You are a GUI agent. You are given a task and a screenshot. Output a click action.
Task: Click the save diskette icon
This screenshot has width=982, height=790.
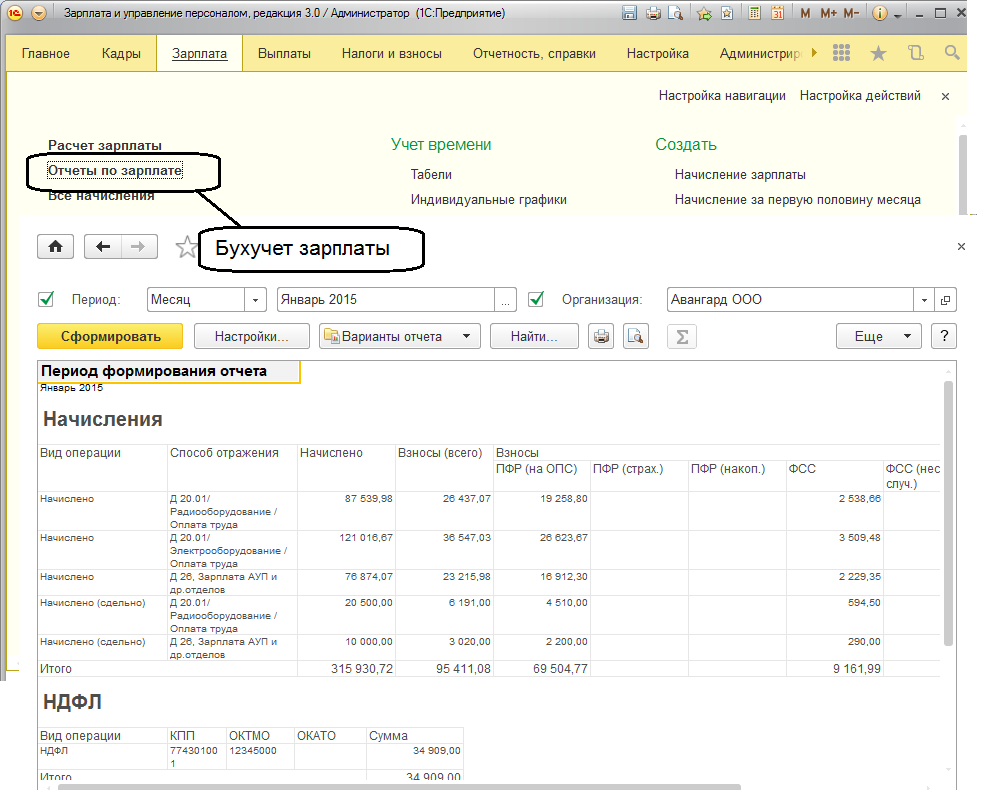(629, 14)
